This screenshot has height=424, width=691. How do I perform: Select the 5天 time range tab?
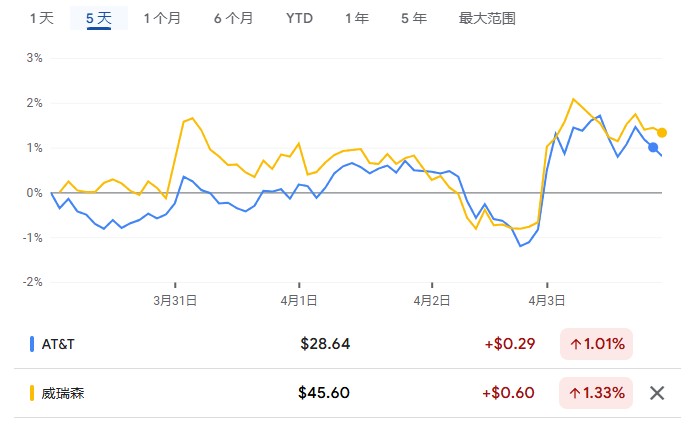[99, 18]
